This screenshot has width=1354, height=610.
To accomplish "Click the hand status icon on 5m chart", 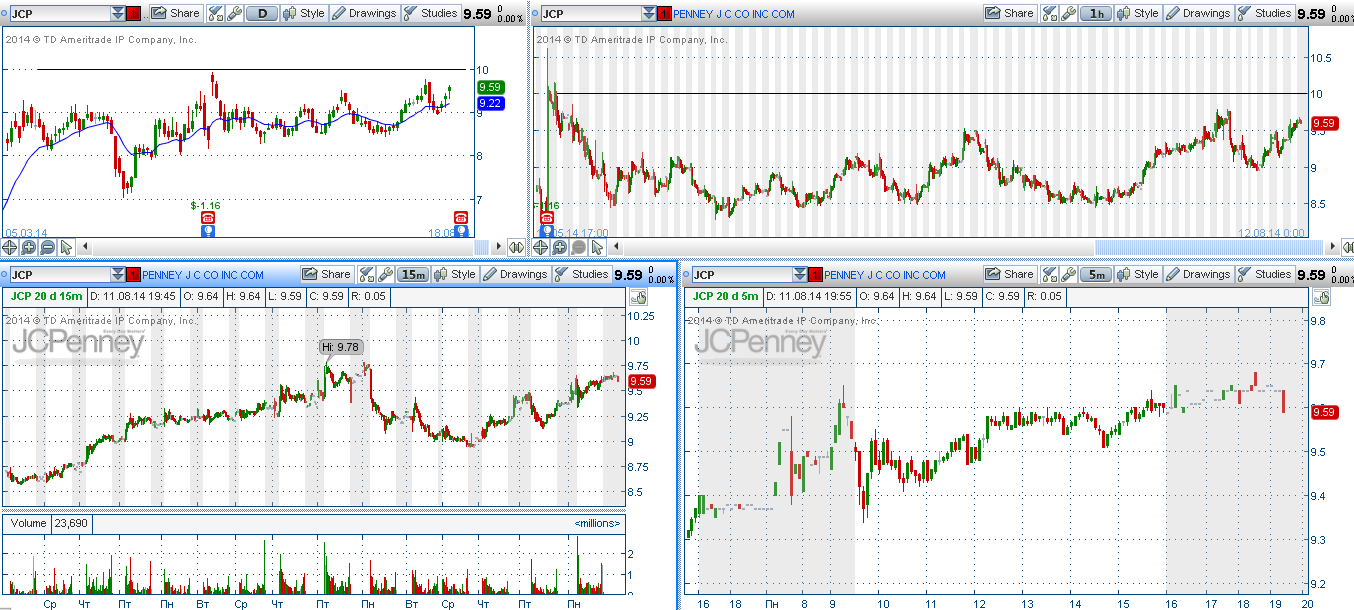I will [x=1319, y=297].
